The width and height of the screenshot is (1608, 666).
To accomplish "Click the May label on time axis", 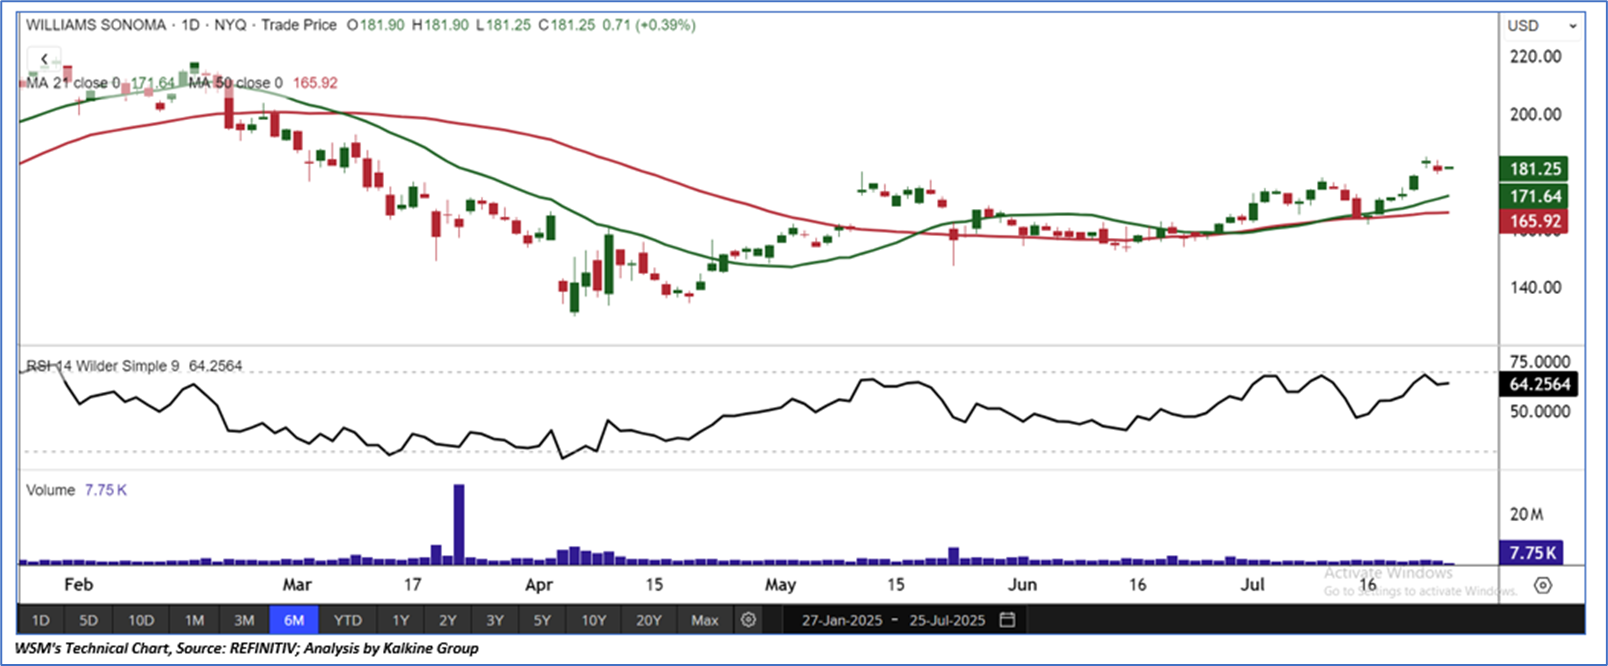I will coord(780,585).
